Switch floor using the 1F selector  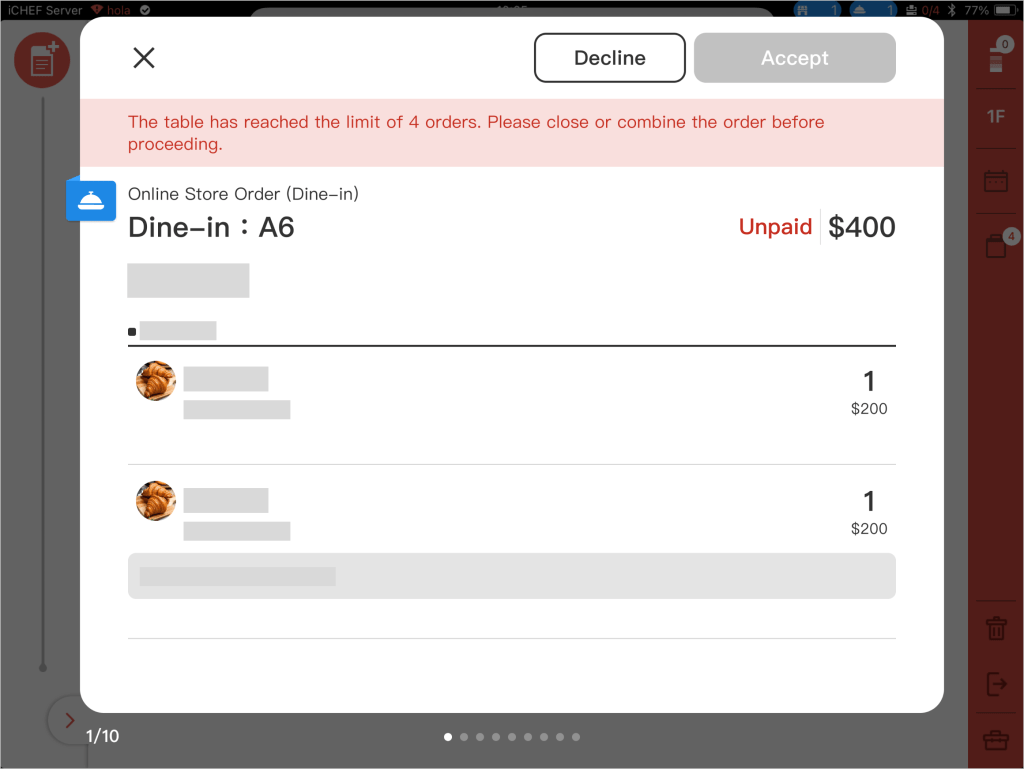click(x=996, y=117)
